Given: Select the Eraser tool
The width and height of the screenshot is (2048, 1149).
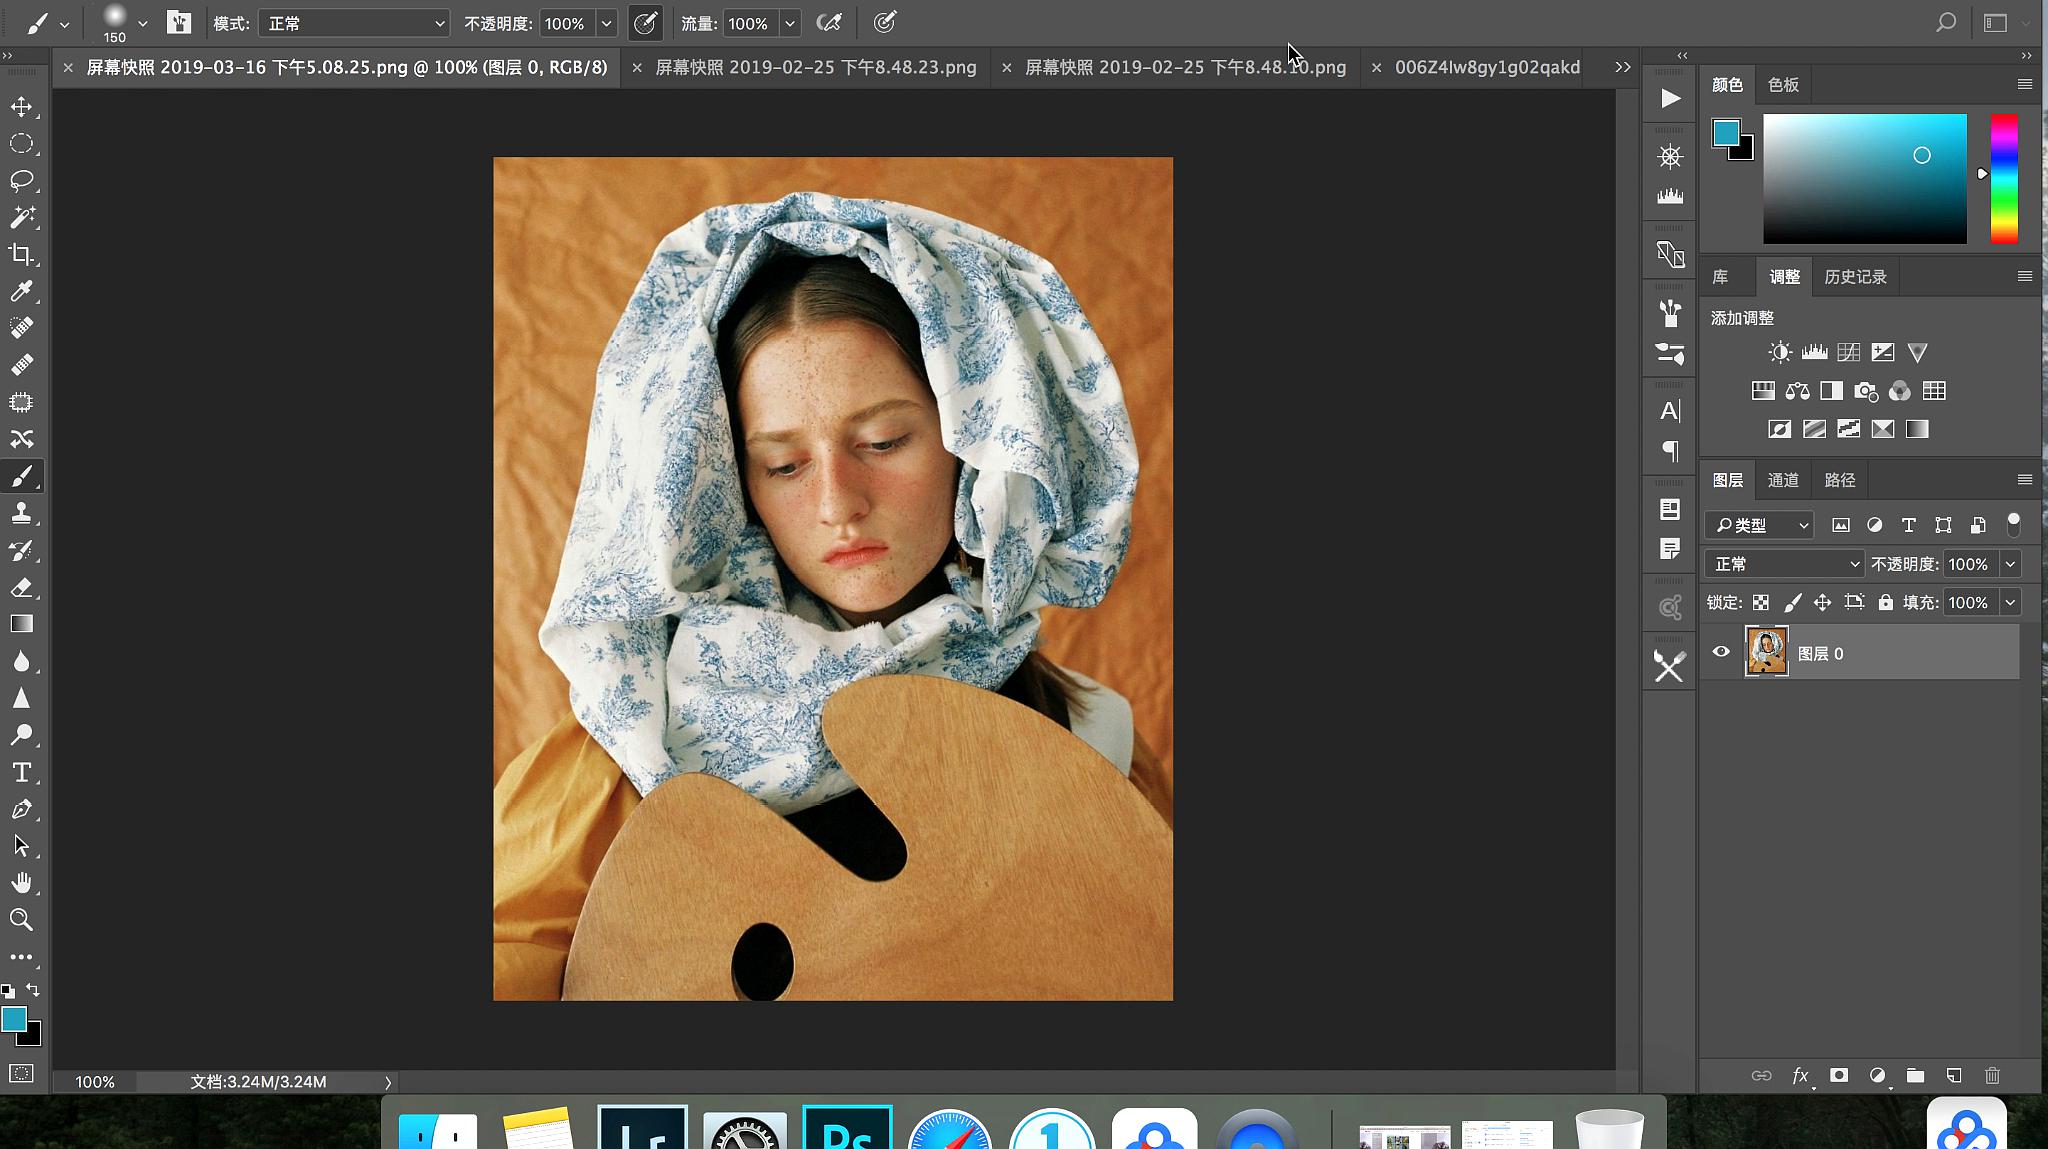Looking at the screenshot, I should [x=21, y=587].
